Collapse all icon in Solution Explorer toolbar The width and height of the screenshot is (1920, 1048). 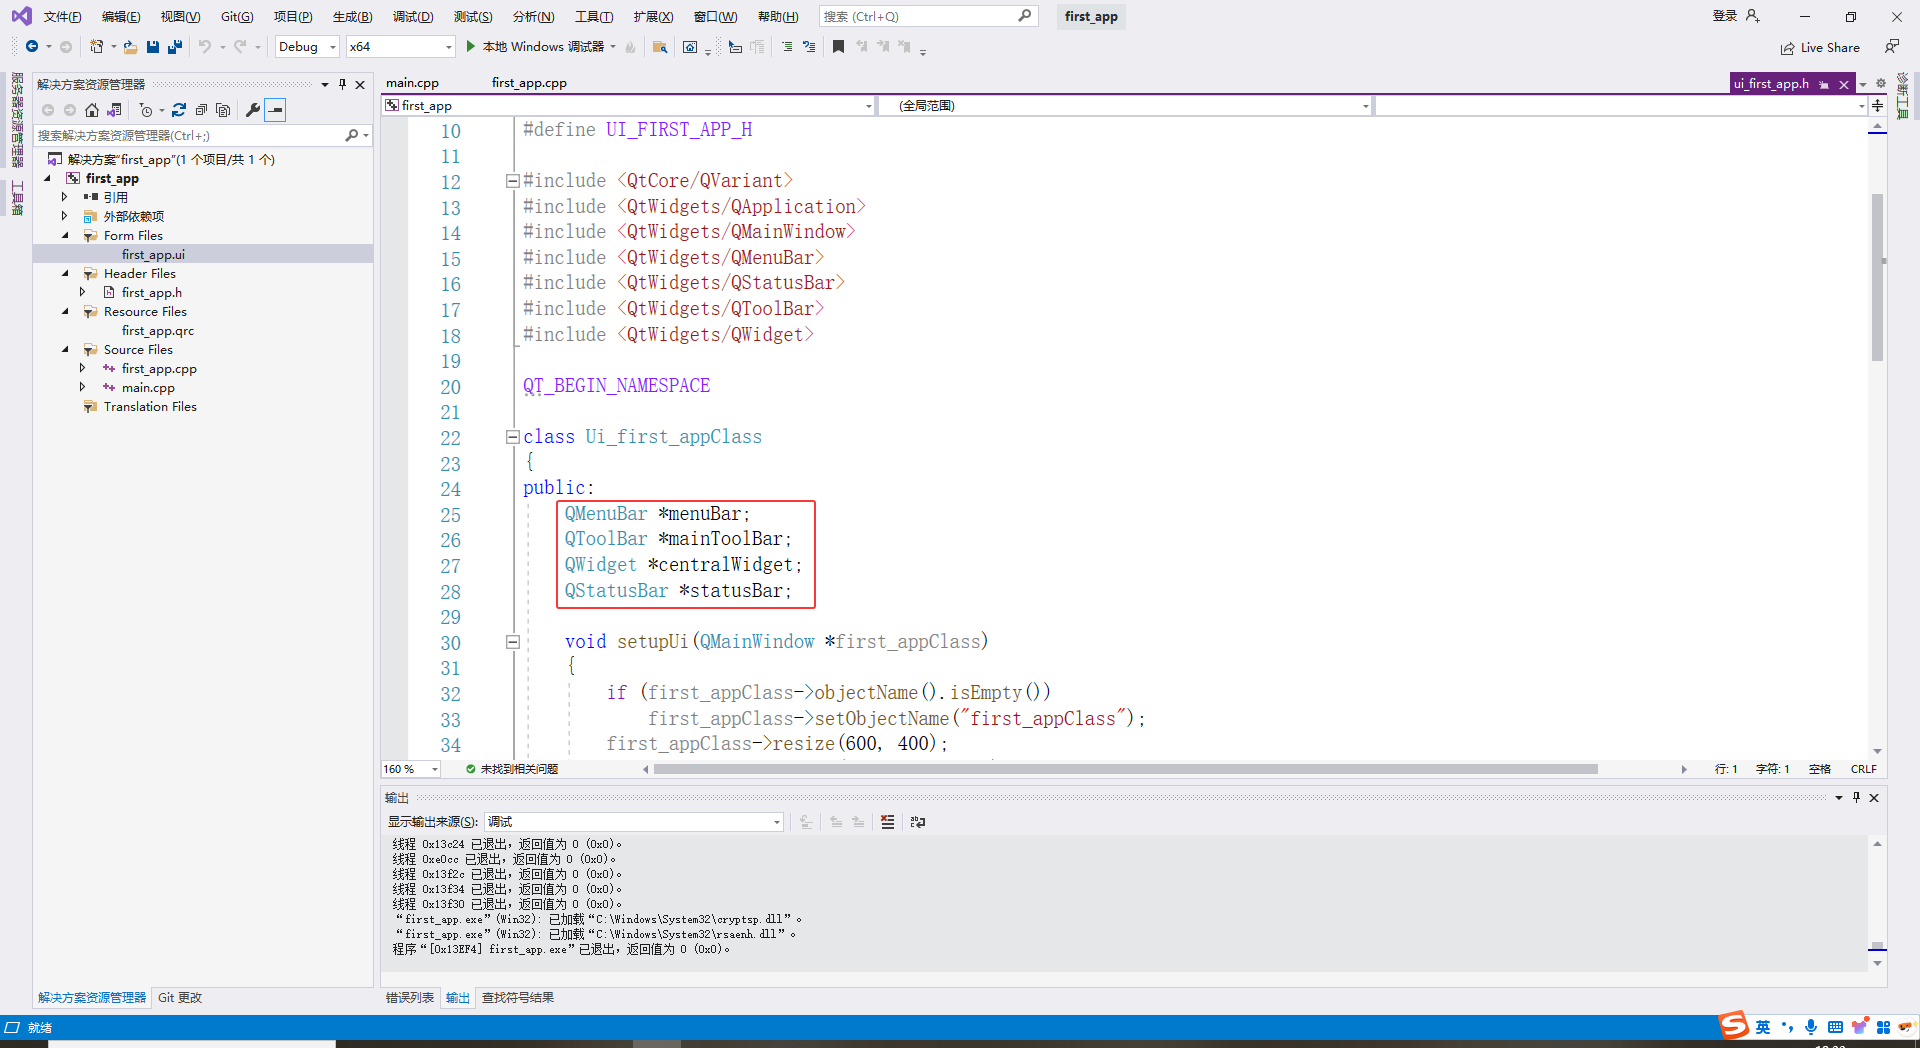click(201, 110)
